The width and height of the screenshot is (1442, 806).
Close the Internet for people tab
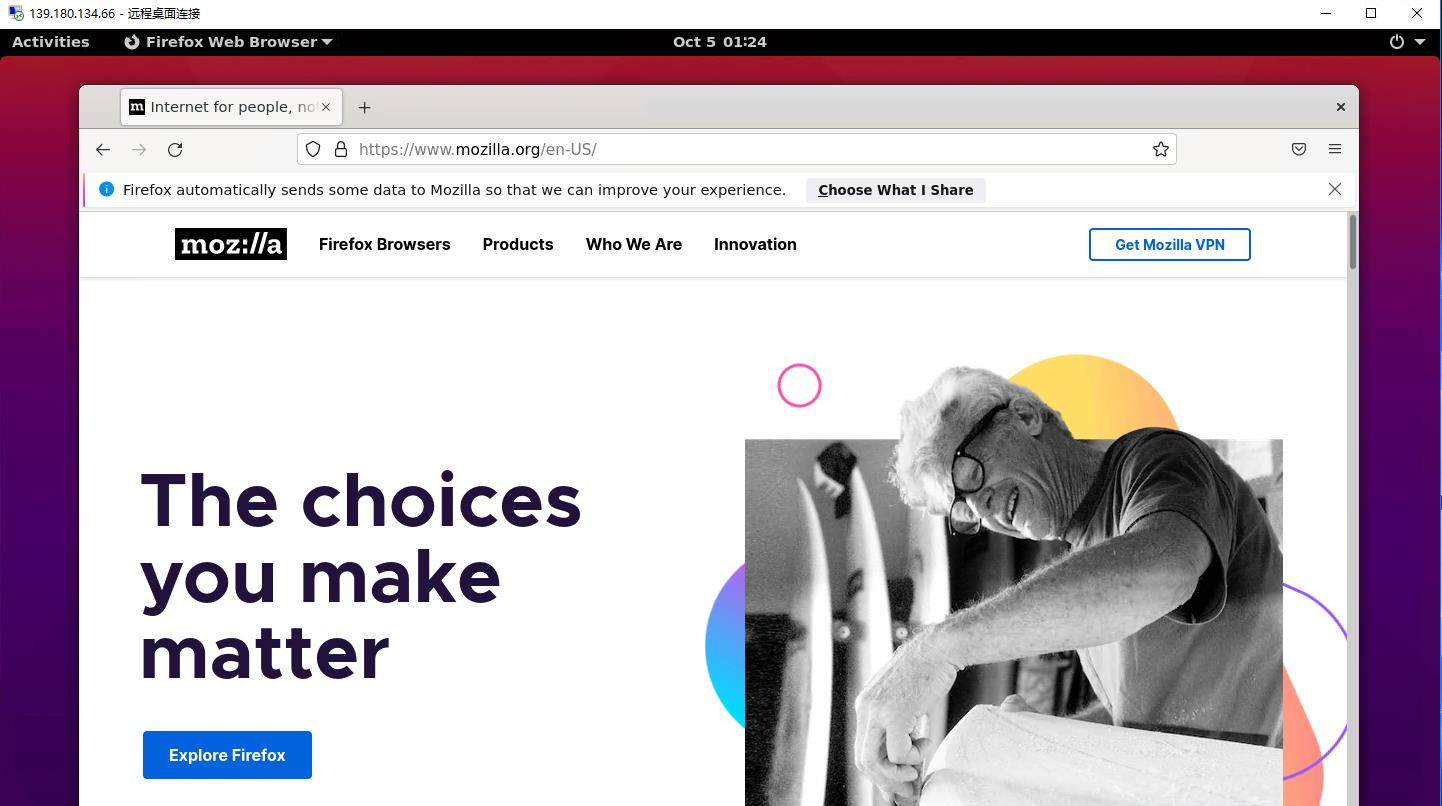coord(325,107)
